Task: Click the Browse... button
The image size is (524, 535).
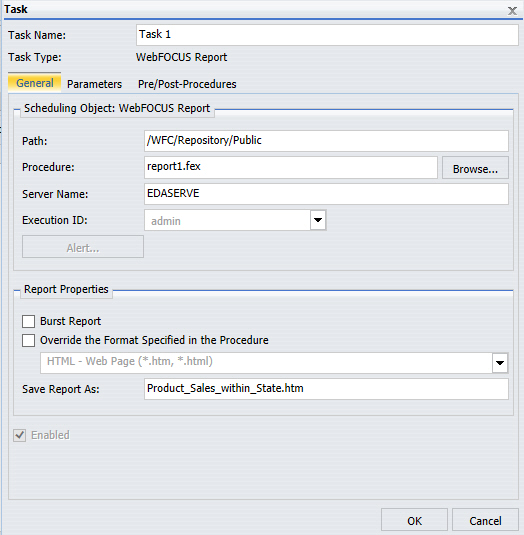Action: [x=475, y=168]
